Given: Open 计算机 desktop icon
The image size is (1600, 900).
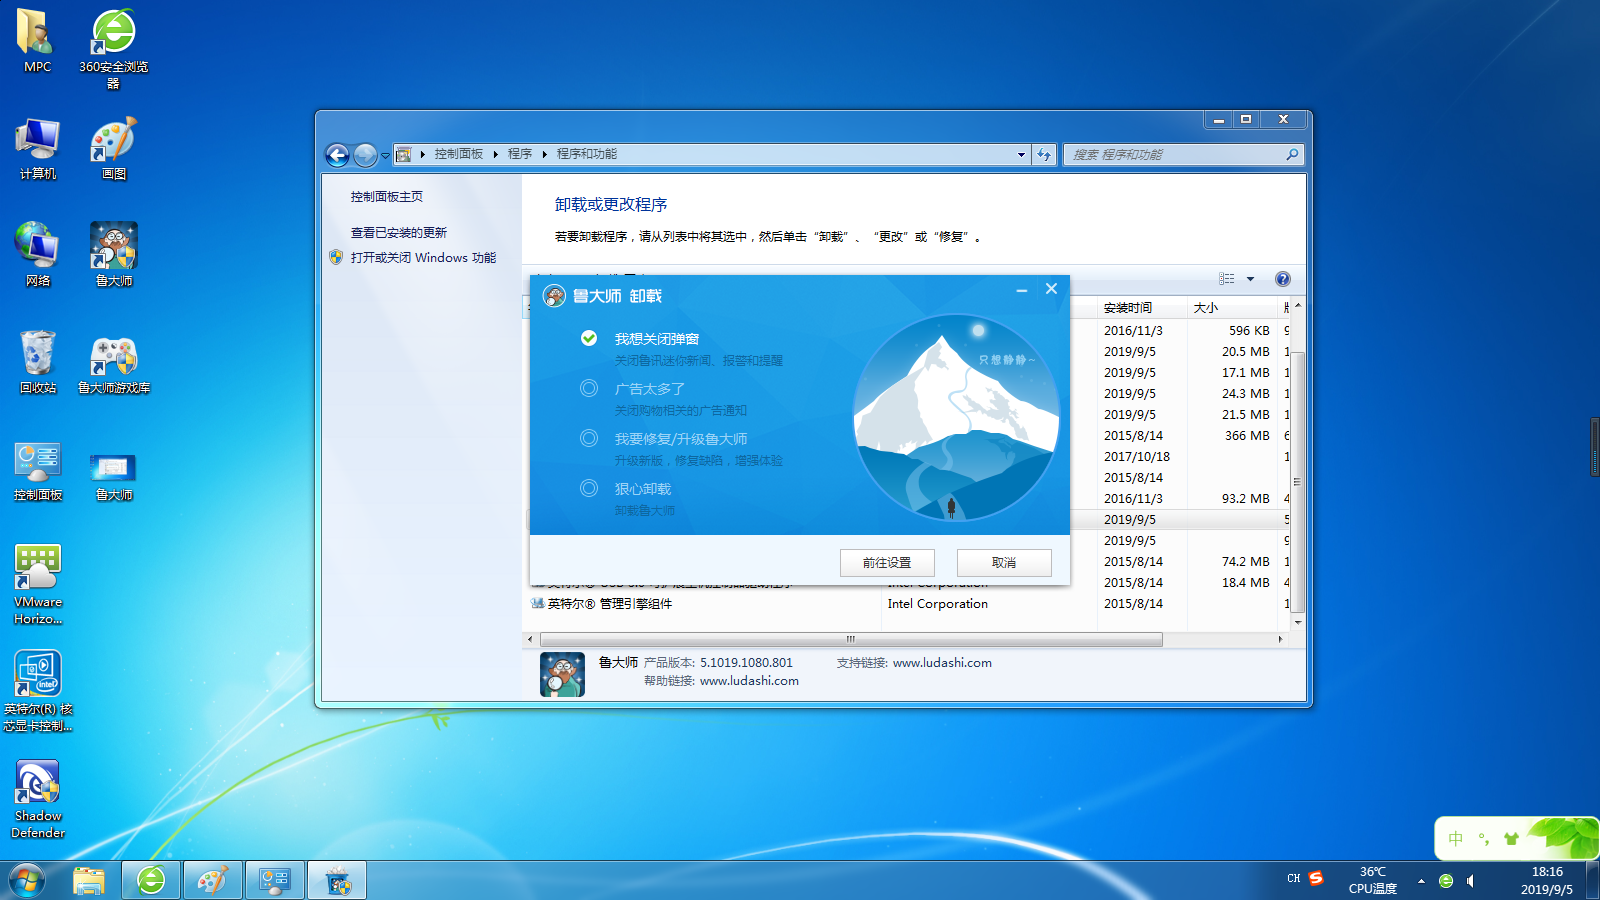Looking at the screenshot, I should (x=37, y=148).
